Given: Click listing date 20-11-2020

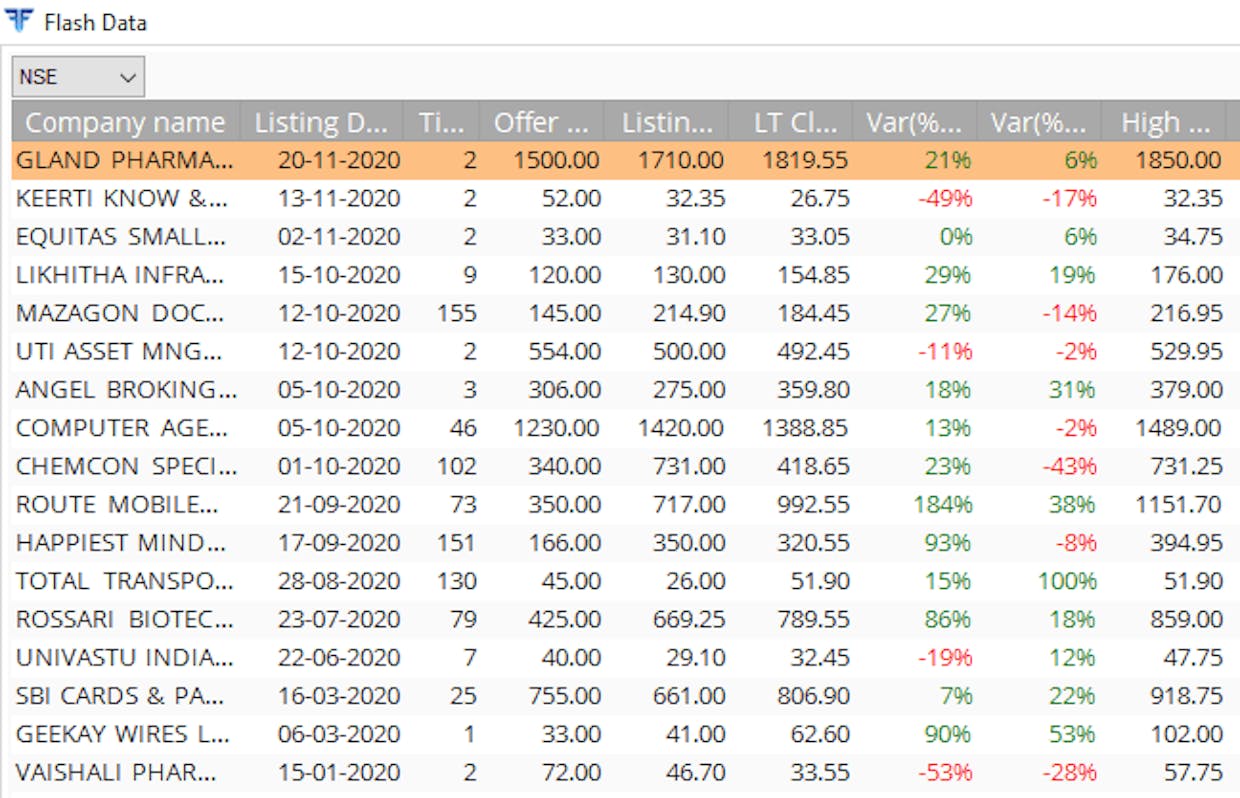Looking at the screenshot, I should pyautogui.click(x=339, y=160).
